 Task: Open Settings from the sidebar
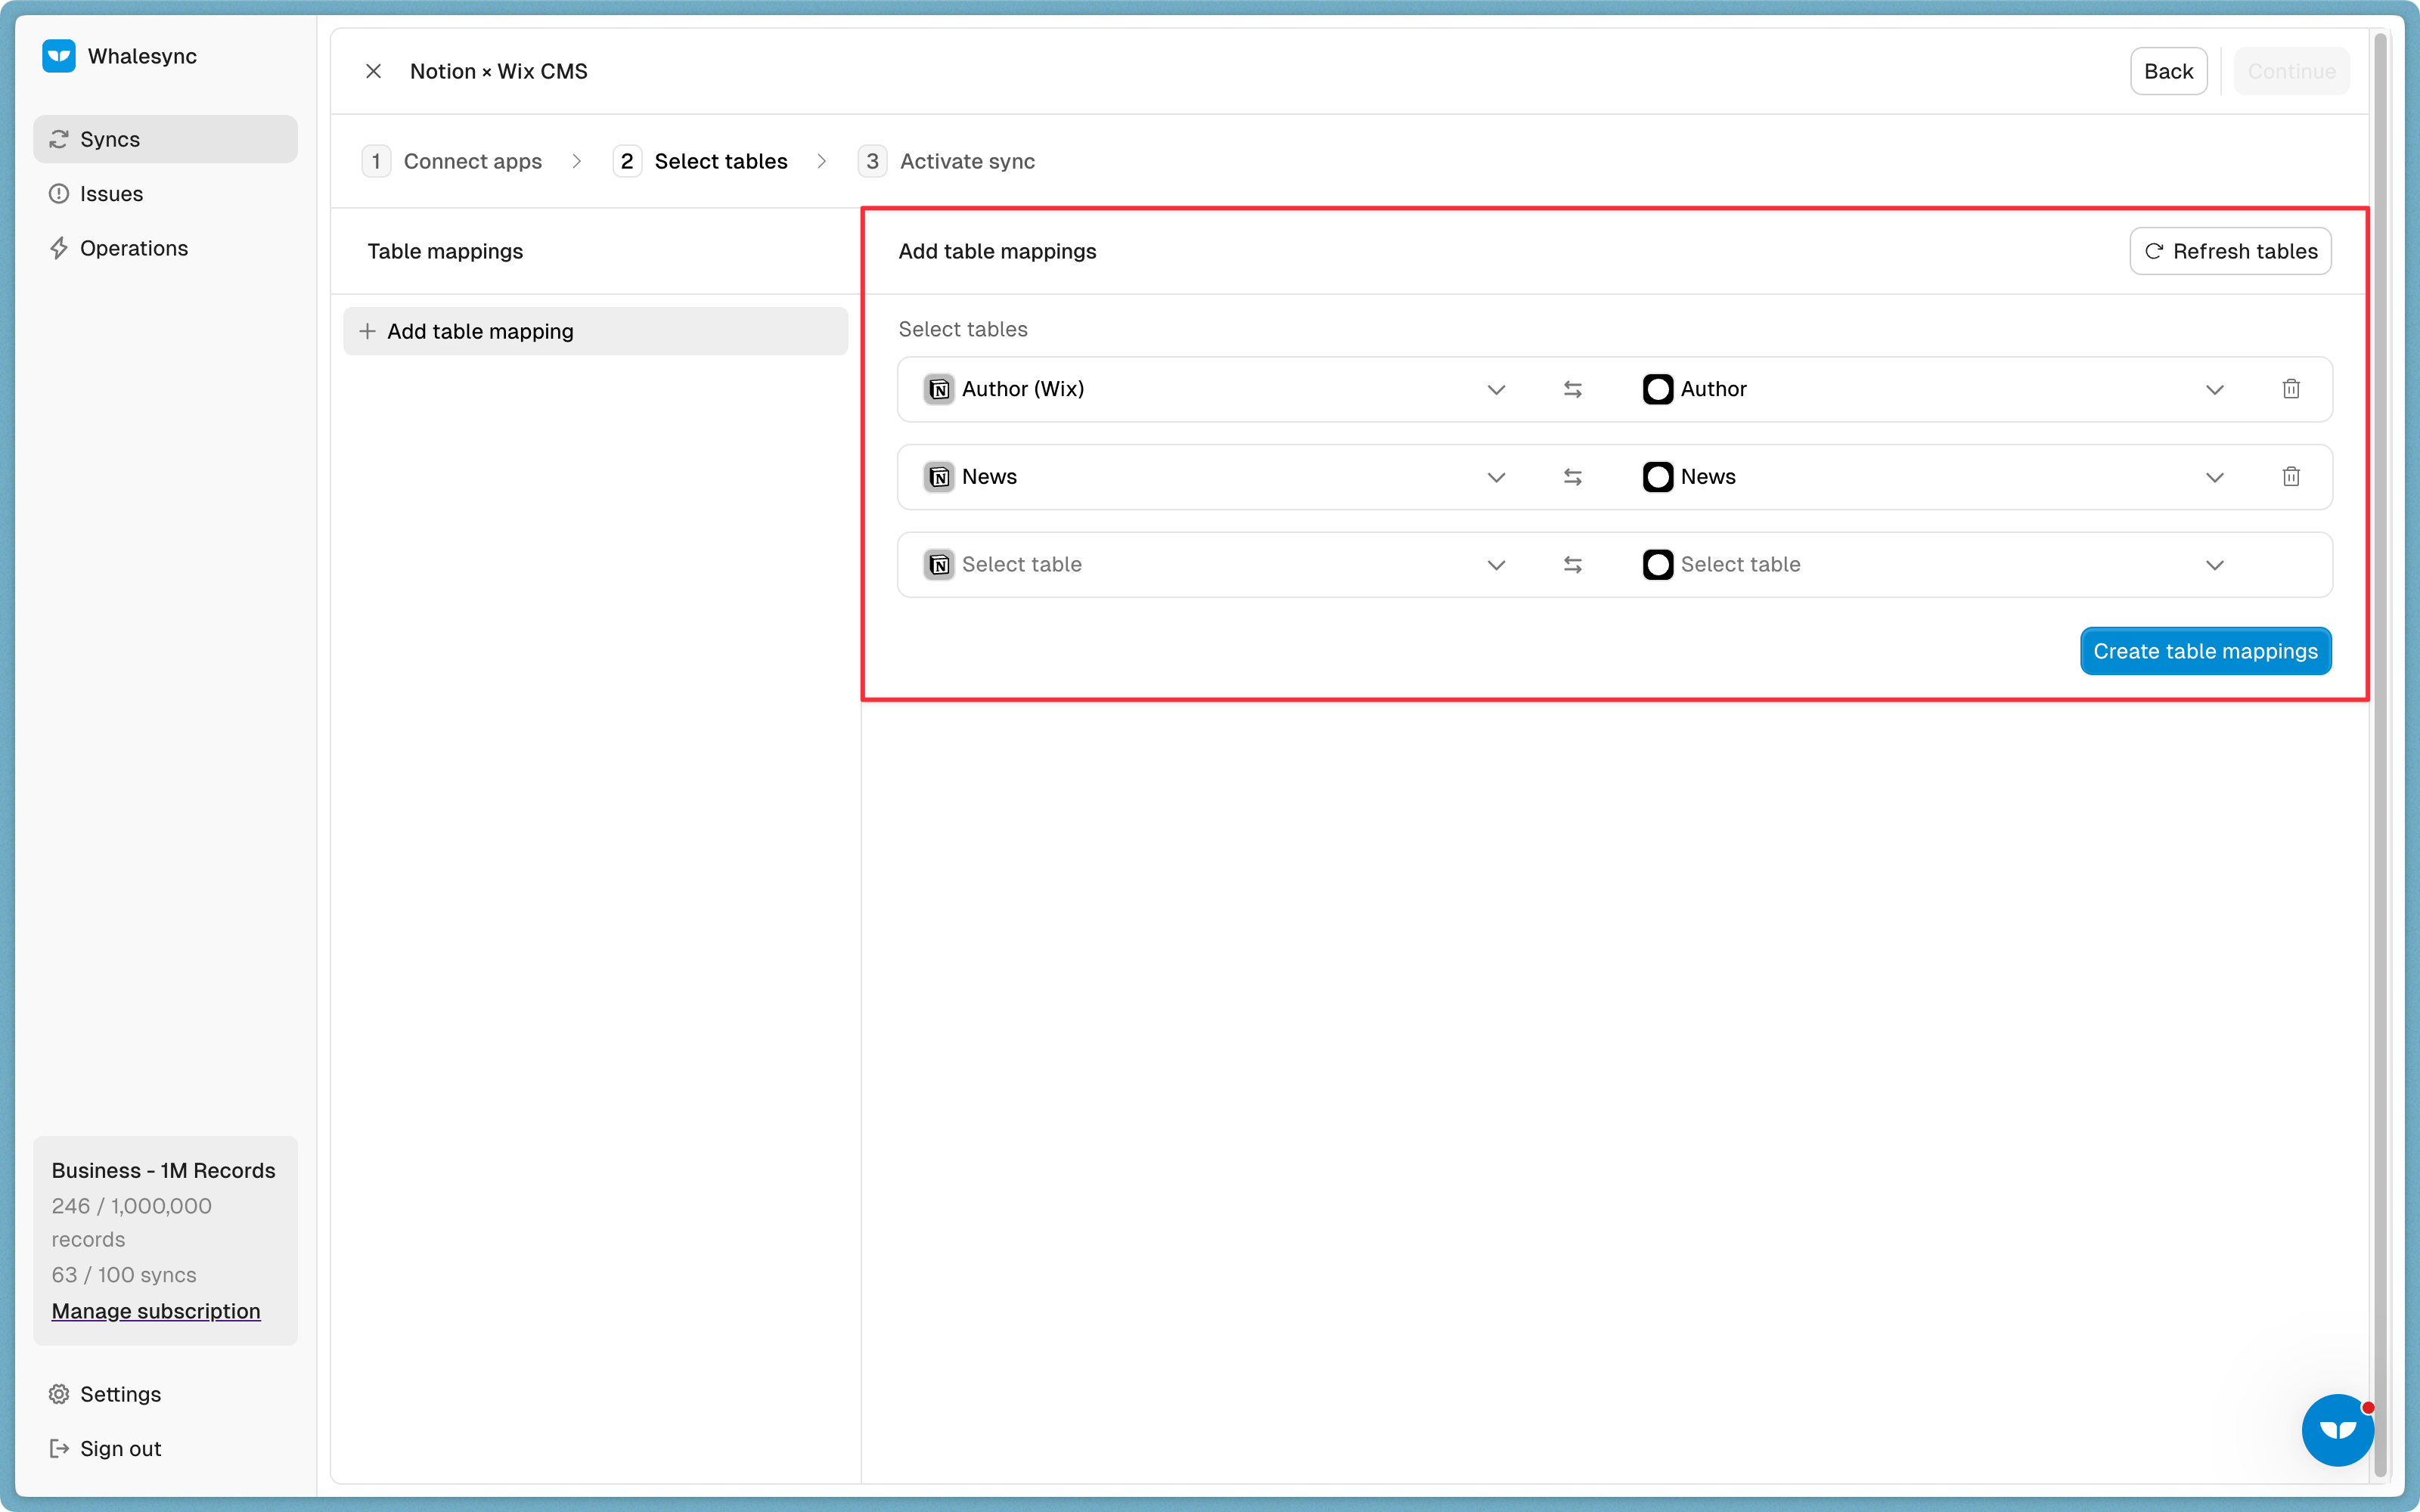120,1394
